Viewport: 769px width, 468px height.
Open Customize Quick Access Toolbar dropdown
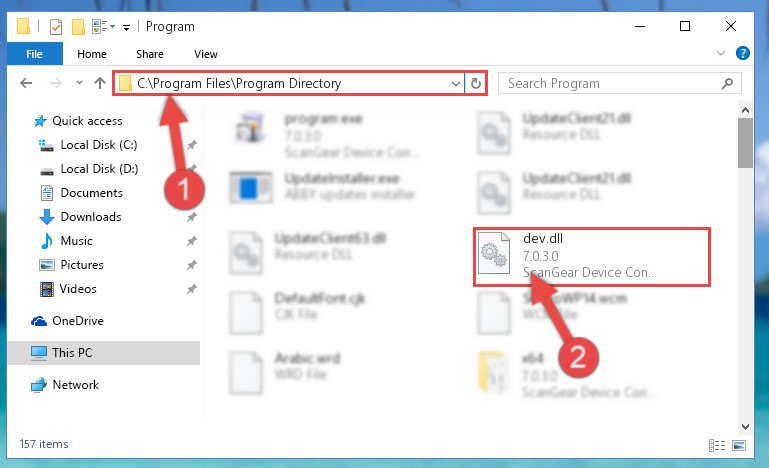point(126,27)
